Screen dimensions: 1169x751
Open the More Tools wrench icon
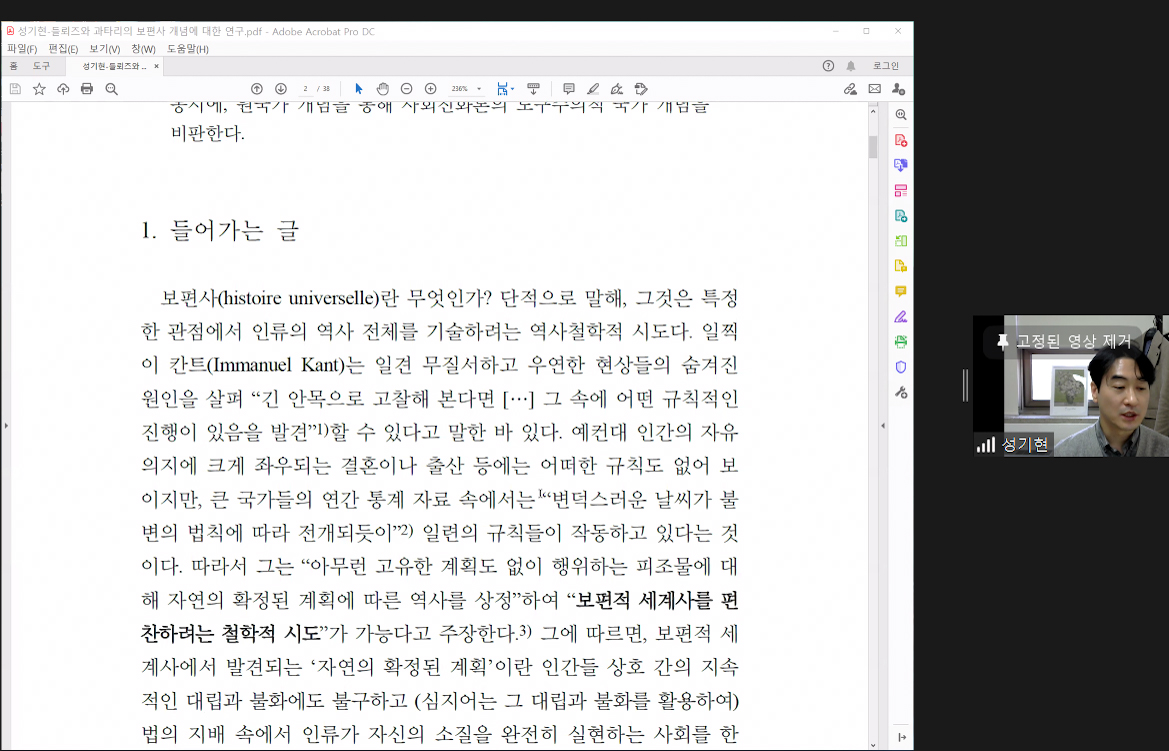tap(901, 392)
